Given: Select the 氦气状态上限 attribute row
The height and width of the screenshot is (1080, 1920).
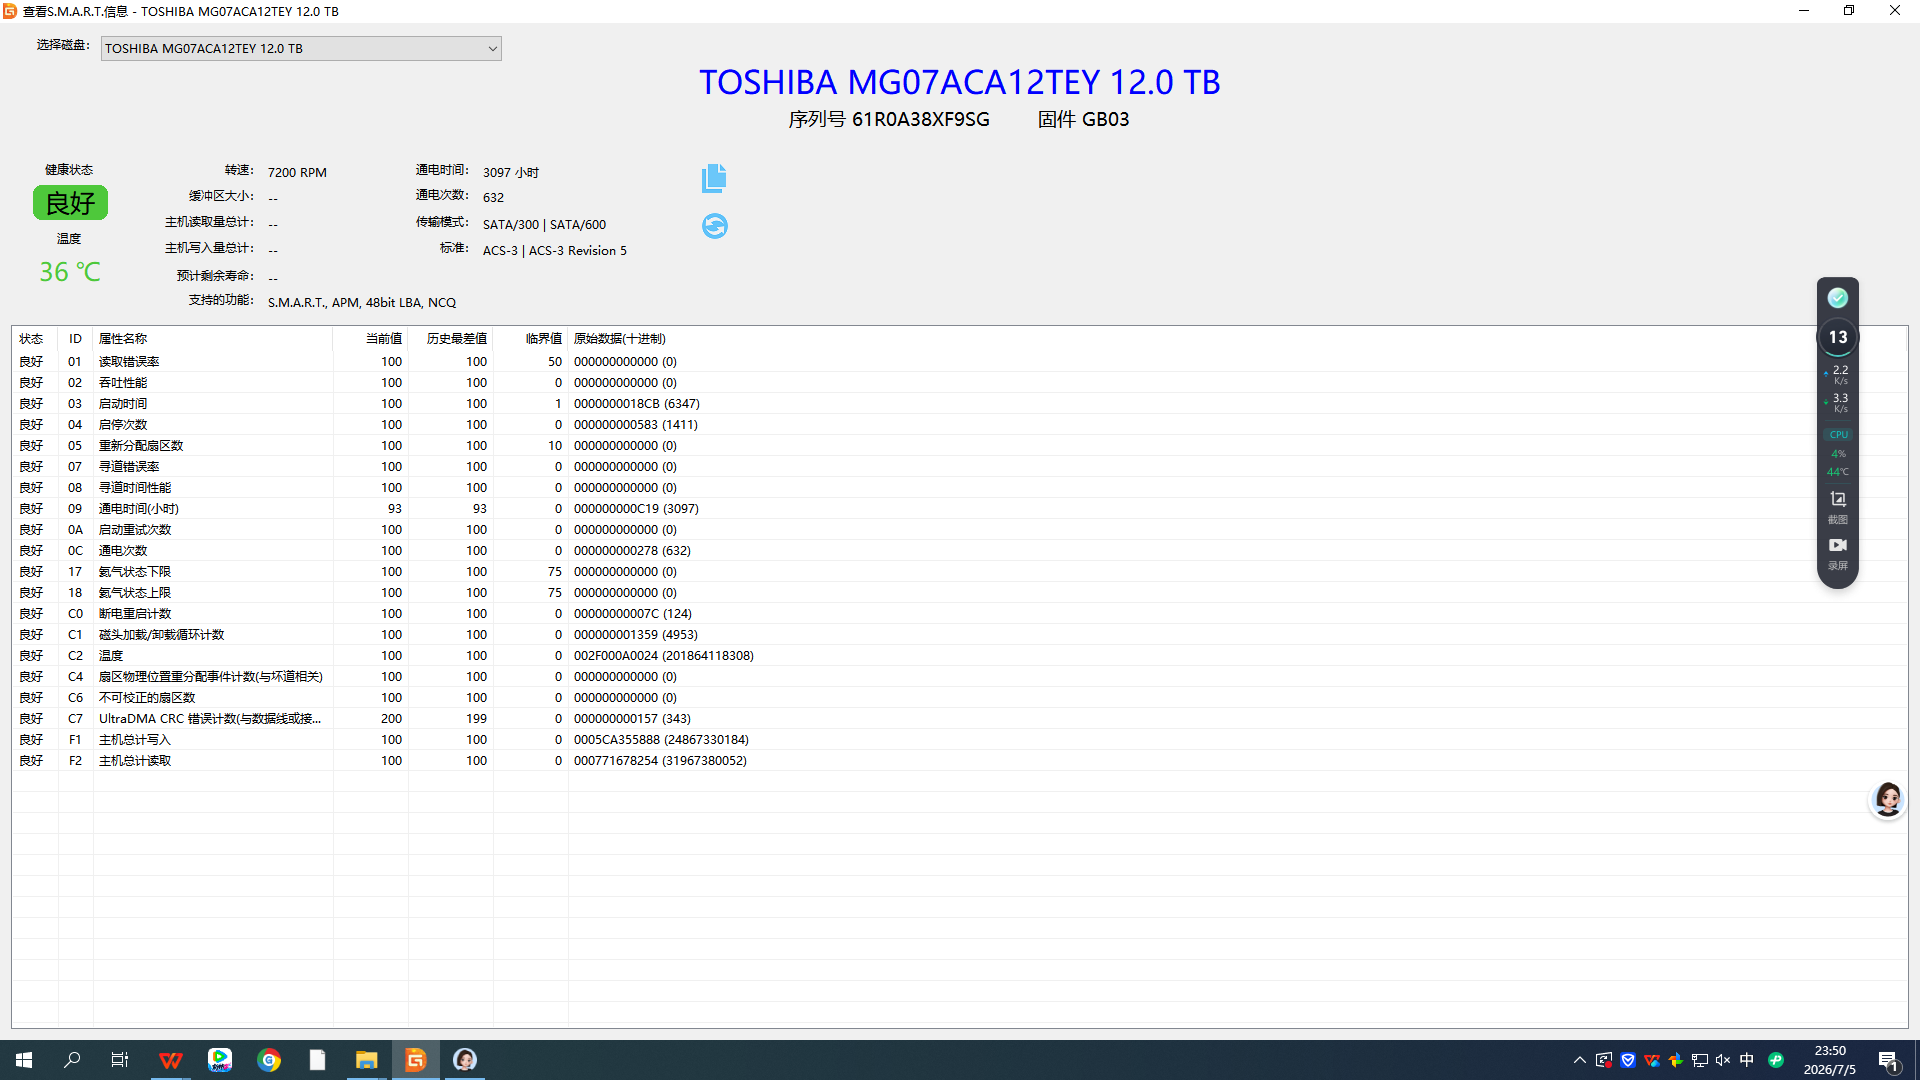Looking at the screenshot, I should [960, 593].
